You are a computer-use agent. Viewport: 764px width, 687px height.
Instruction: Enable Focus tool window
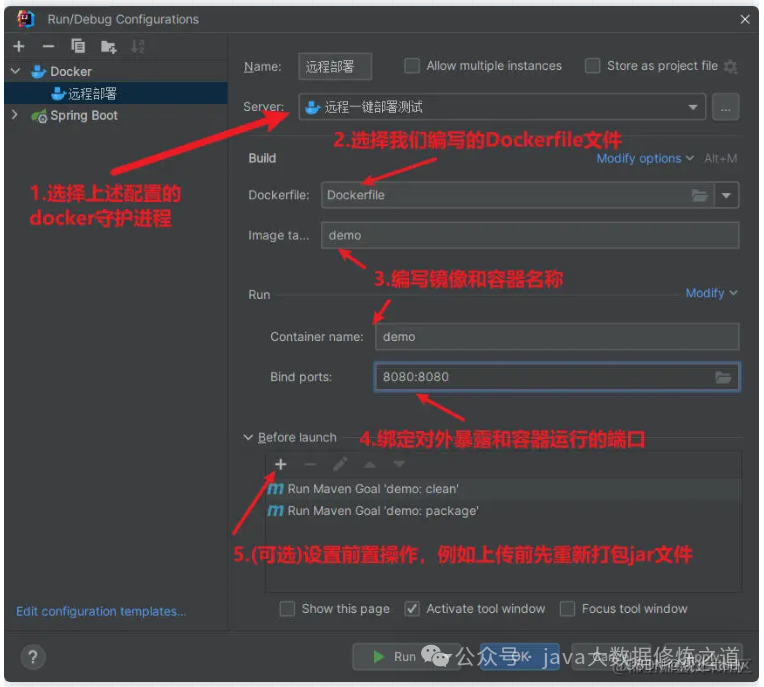click(567, 609)
